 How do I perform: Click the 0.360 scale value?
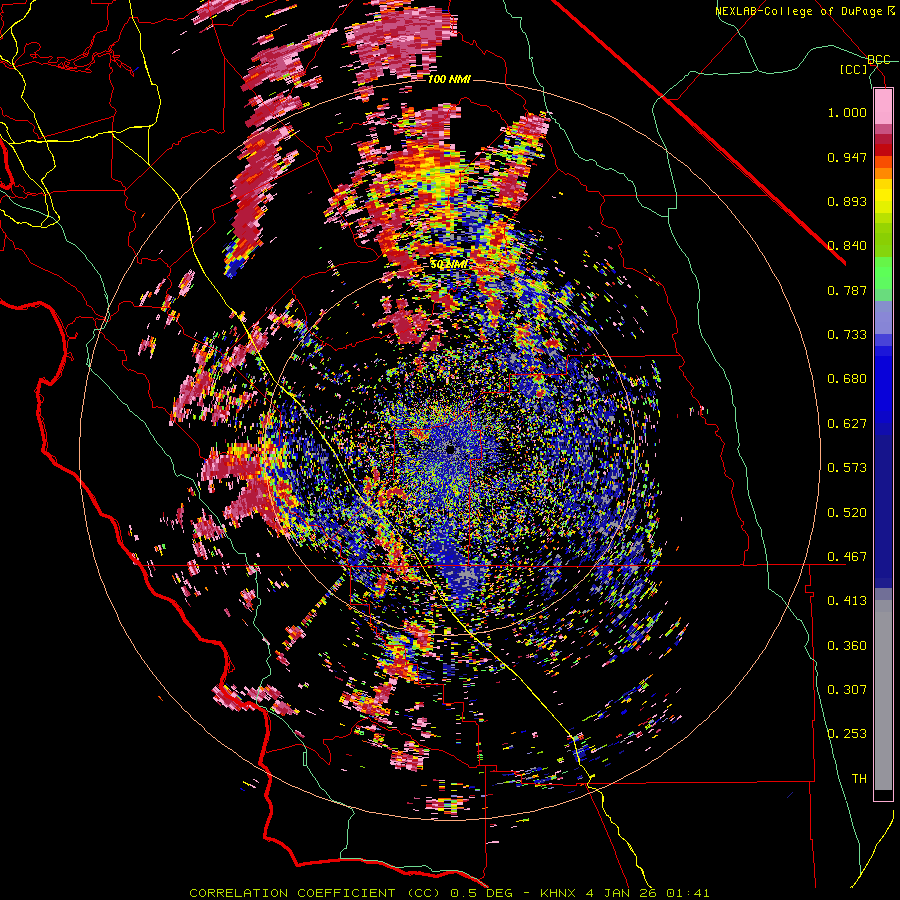pos(847,646)
